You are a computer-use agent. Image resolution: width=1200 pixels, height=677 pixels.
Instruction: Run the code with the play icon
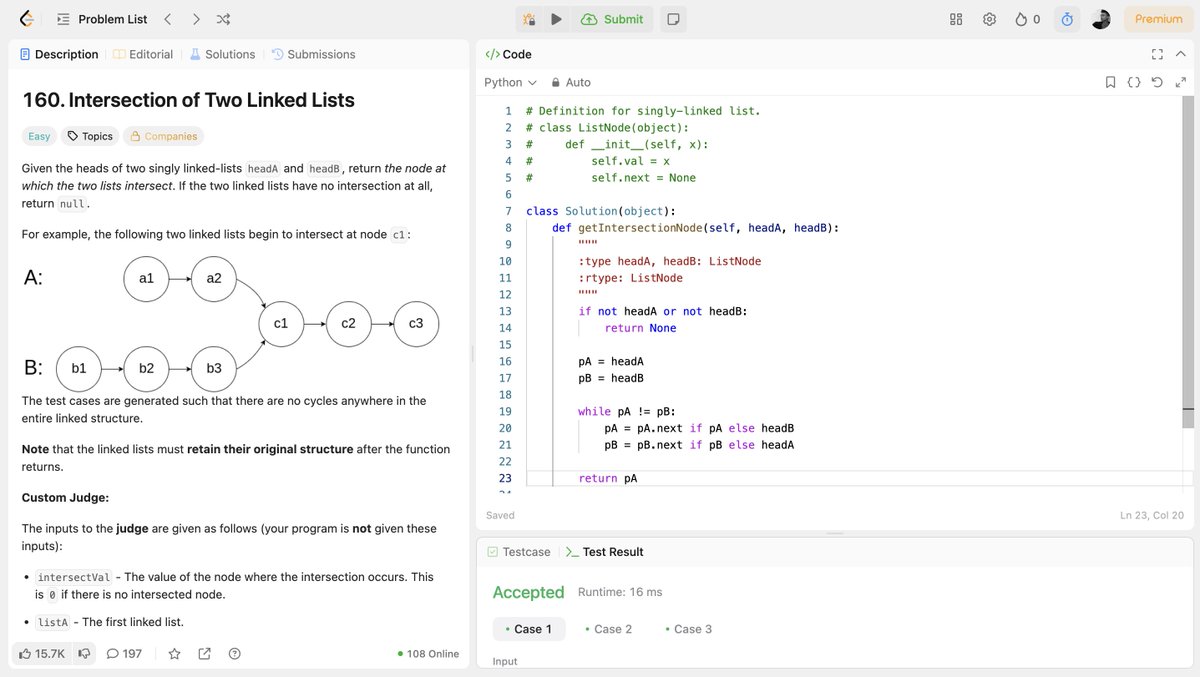[556, 19]
